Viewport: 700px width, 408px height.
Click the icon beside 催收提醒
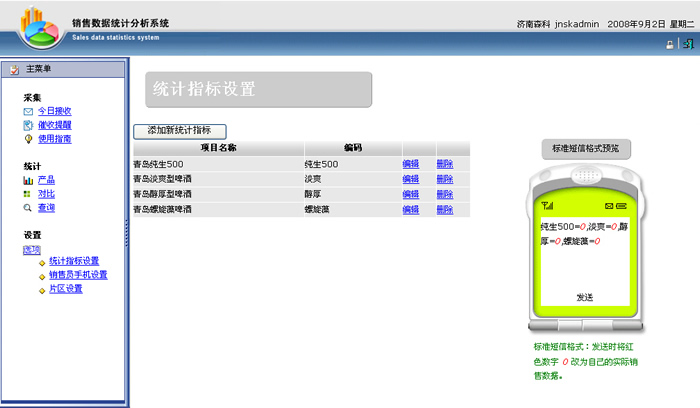tap(28, 125)
